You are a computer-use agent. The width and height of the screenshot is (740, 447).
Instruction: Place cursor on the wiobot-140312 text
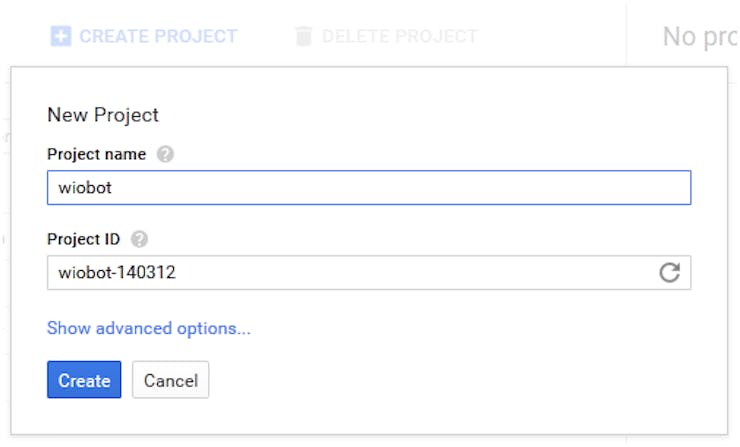point(117,272)
